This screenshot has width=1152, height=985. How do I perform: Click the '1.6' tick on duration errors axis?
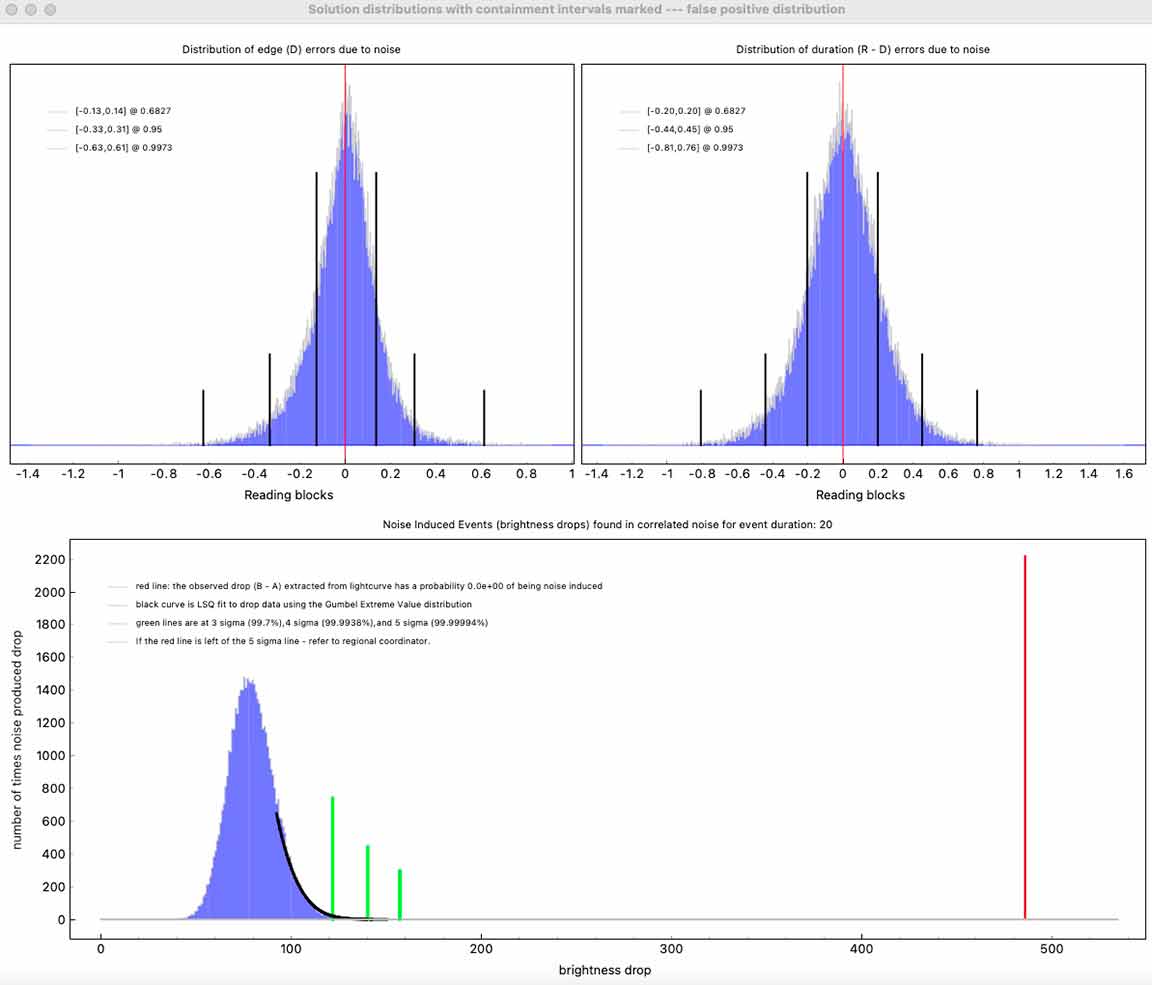pos(1124,474)
